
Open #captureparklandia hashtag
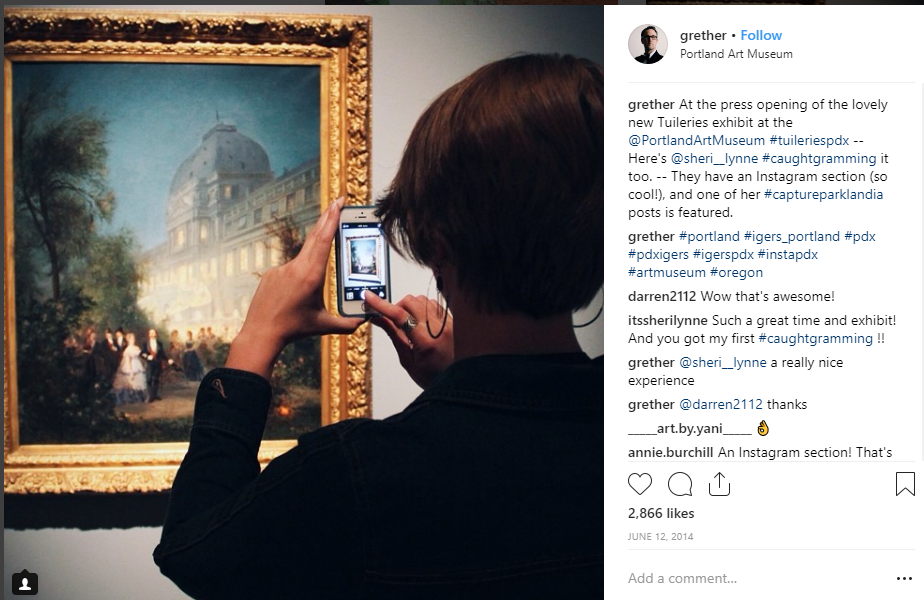pyautogui.click(x=823, y=194)
